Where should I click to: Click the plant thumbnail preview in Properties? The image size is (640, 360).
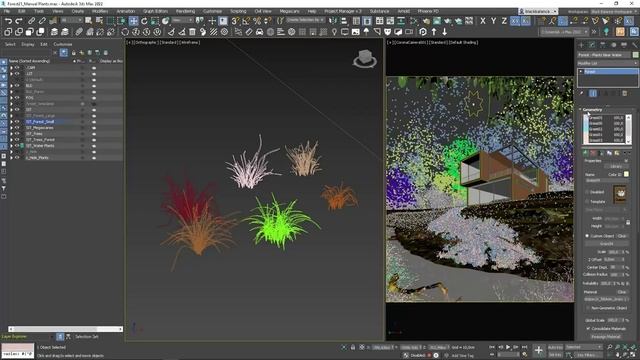pyautogui.click(x=620, y=194)
